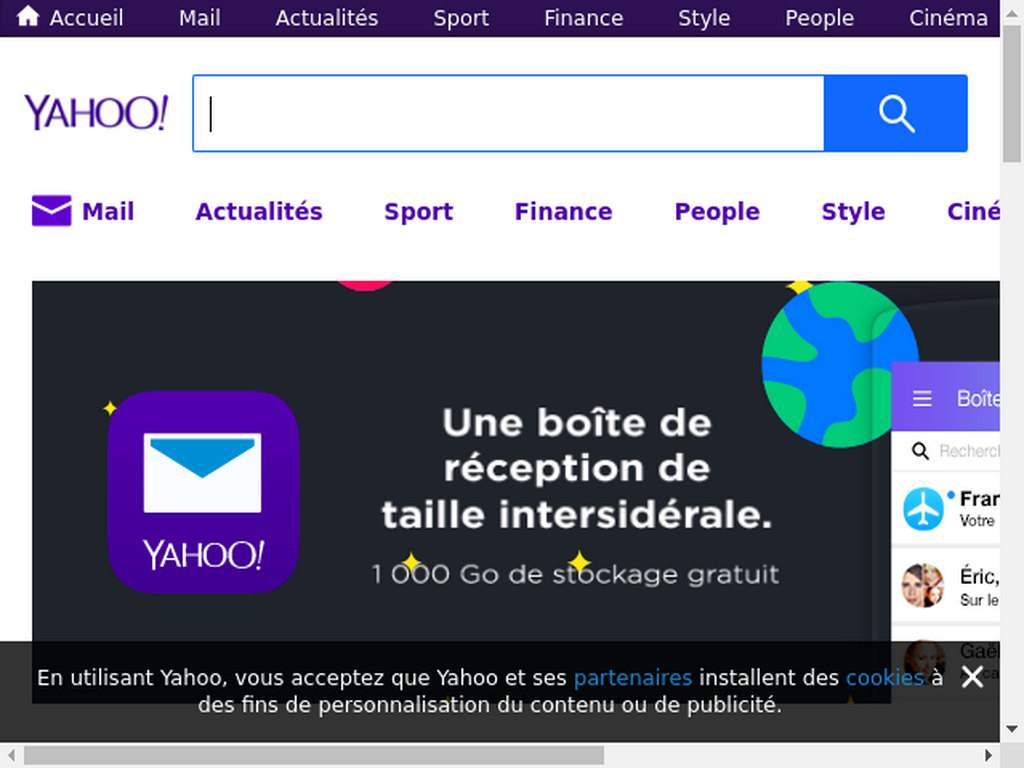Open Actualités in the top purple bar
The width and height of the screenshot is (1024, 768).
[x=327, y=18]
